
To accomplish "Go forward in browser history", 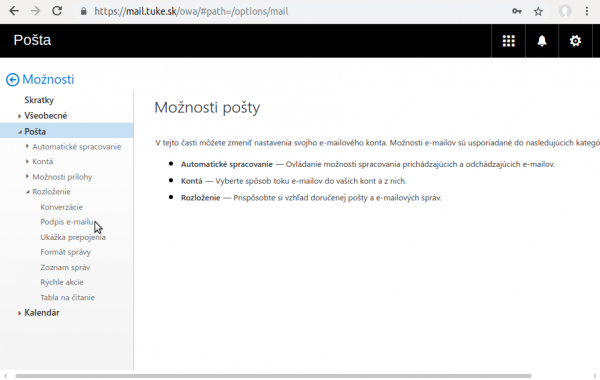I will 35,11.
